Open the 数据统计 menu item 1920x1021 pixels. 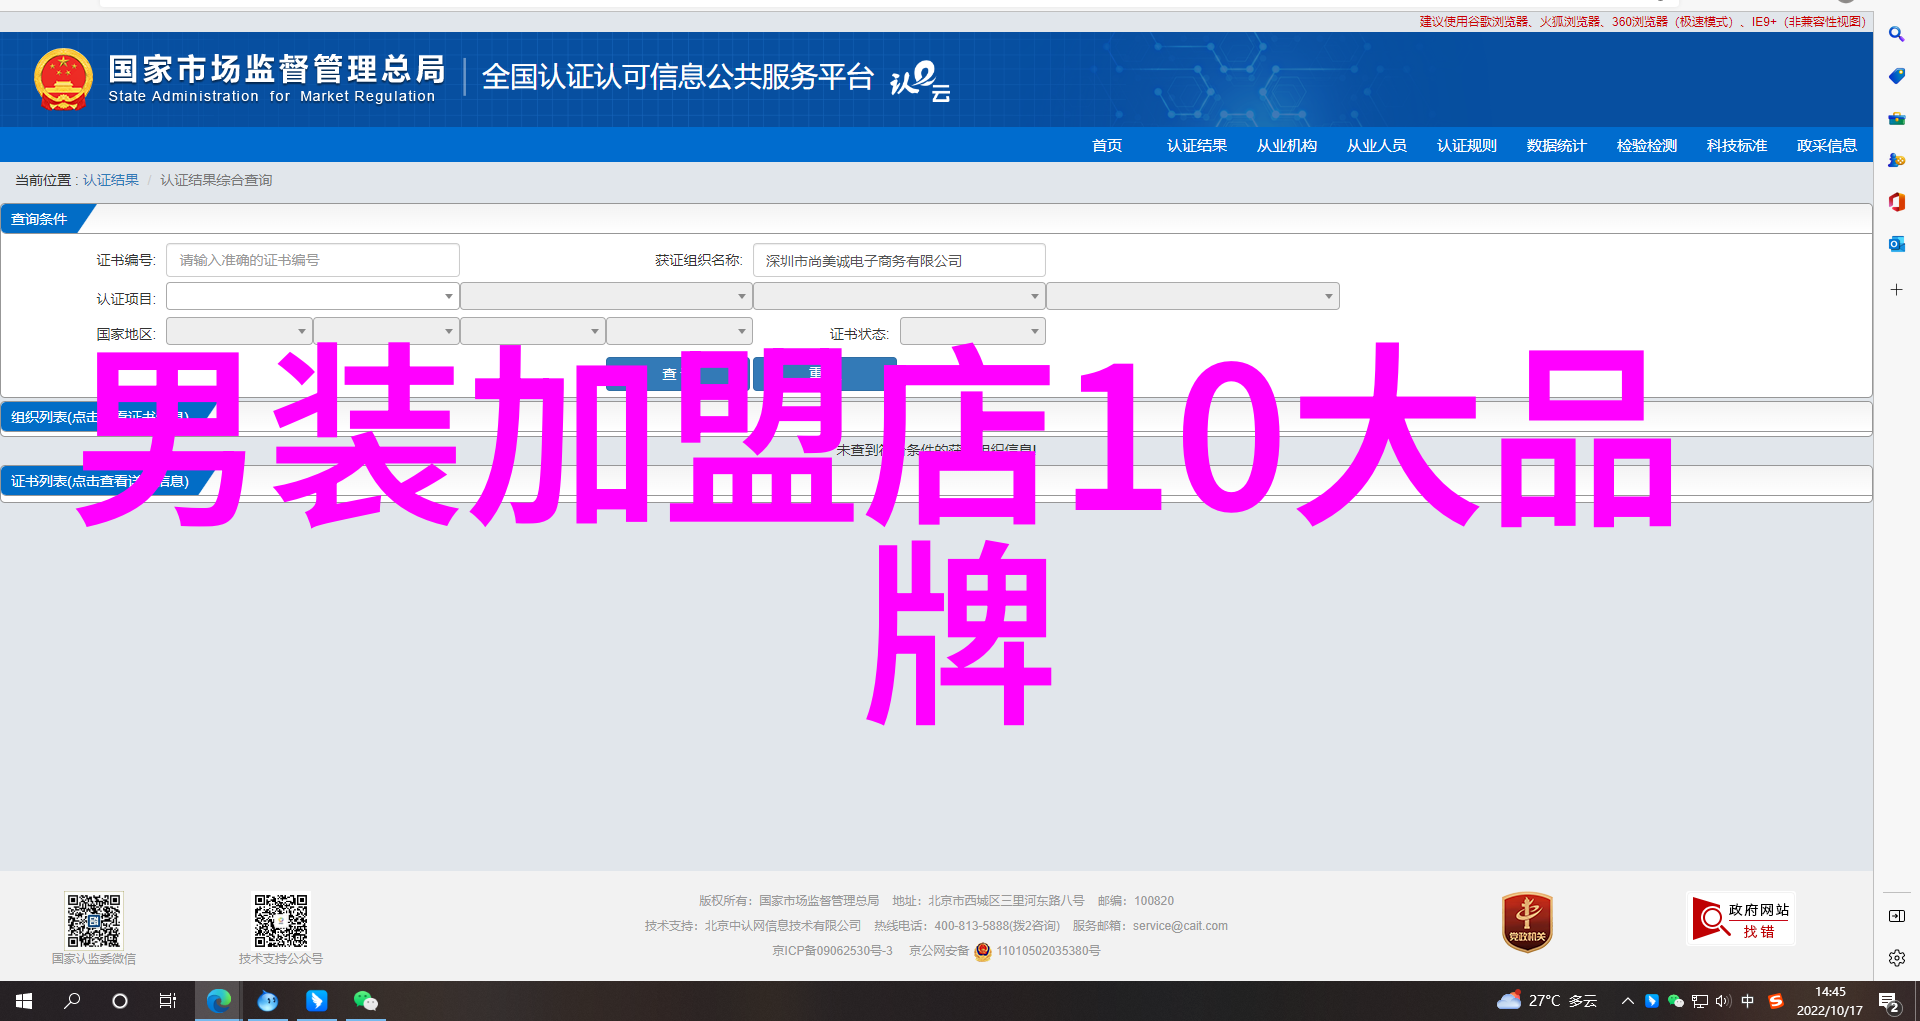(1557, 146)
